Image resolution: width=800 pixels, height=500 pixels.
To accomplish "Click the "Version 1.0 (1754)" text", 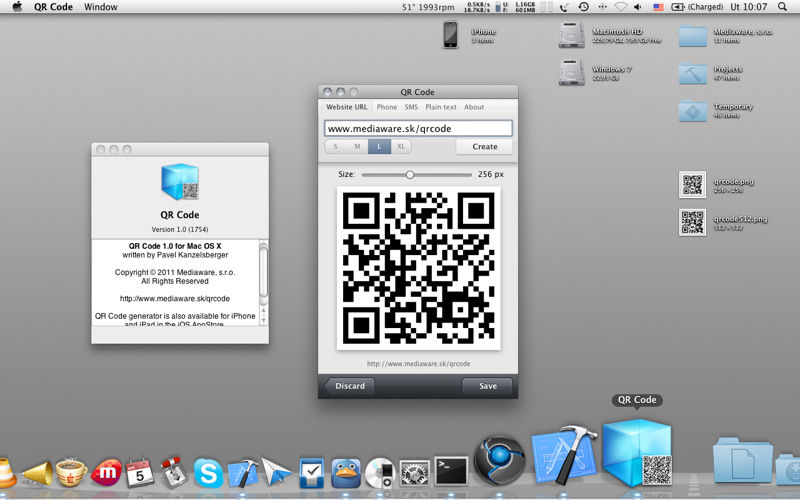I will point(180,230).
